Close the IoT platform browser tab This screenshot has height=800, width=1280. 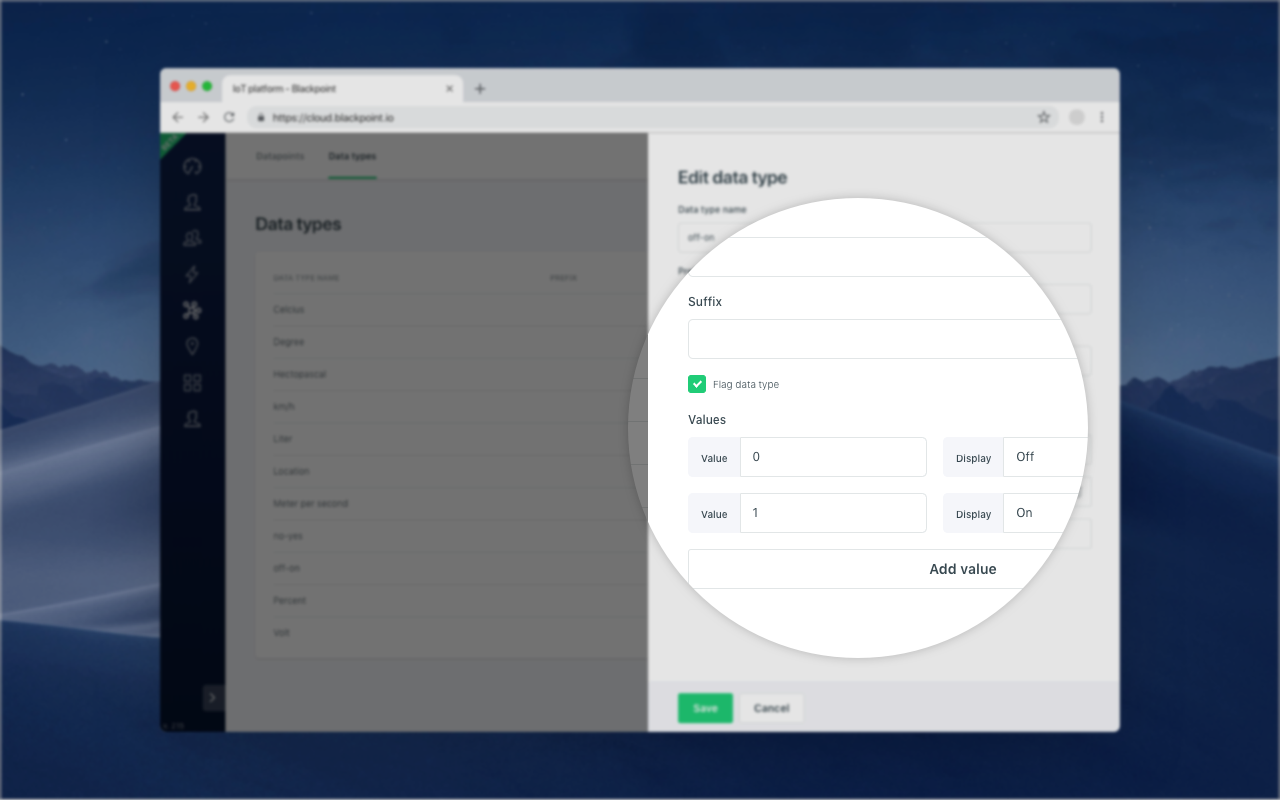(x=449, y=88)
